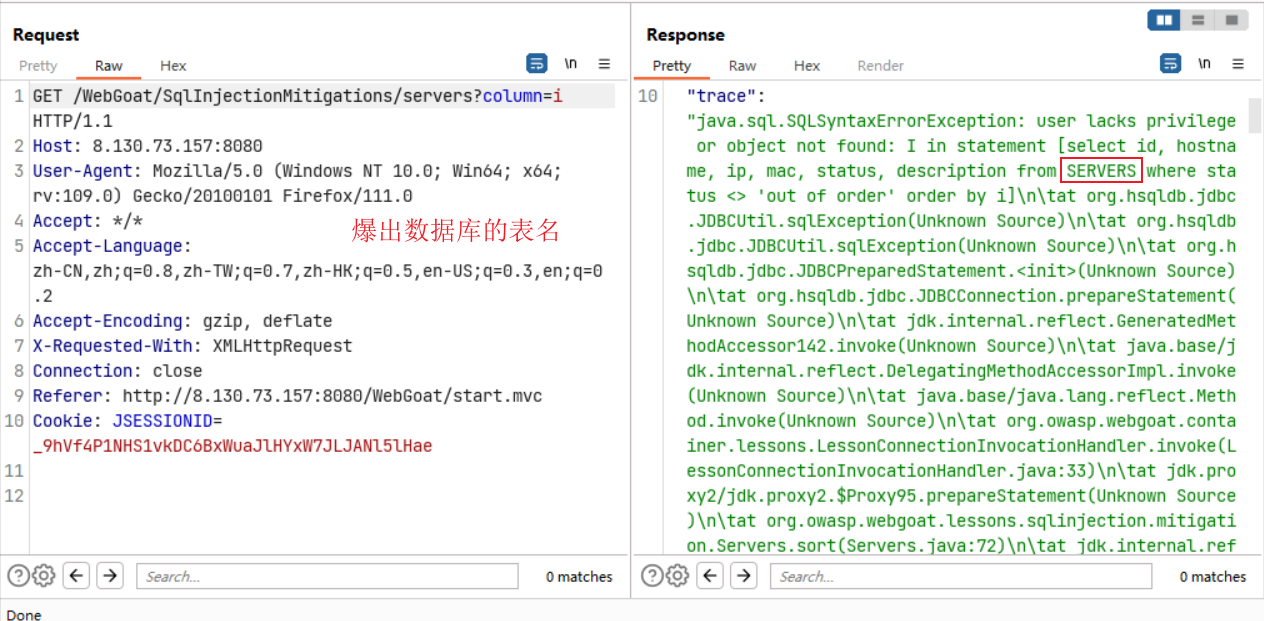Toggle word wrap icon in Request panel

tap(537, 64)
